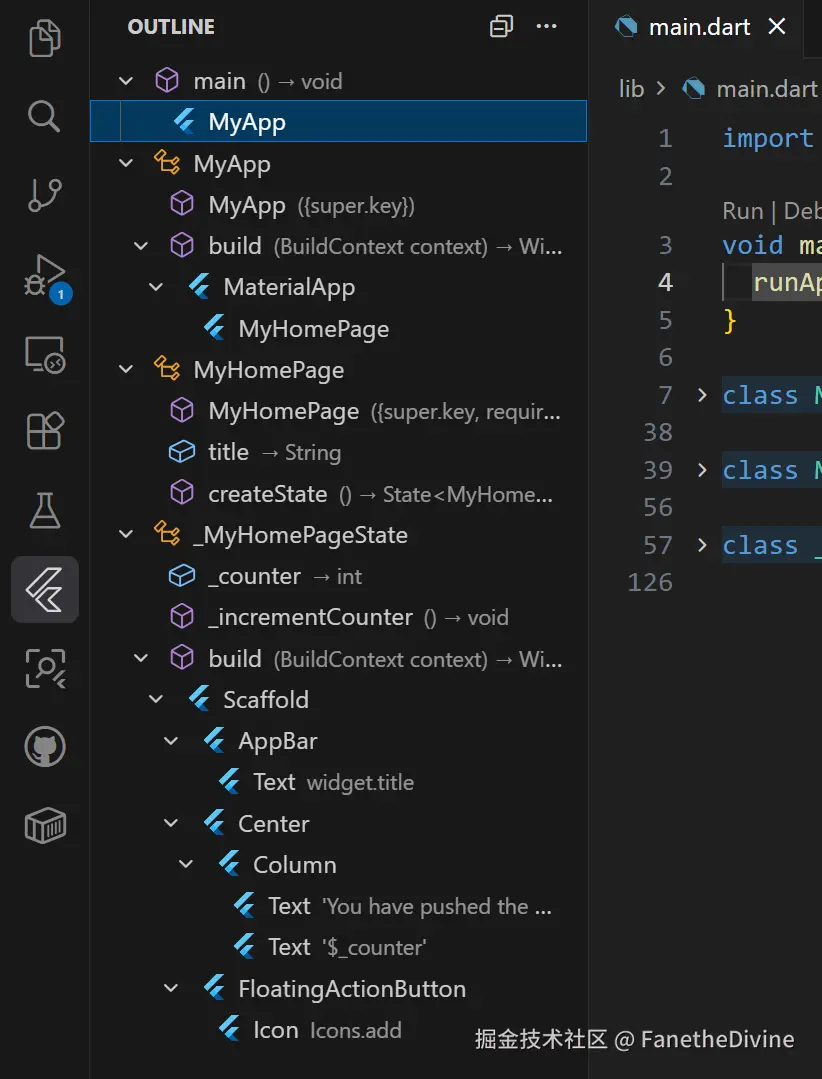Viewport: 822px width, 1079px height.
Task: Open the Testing flask view
Action: [44, 511]
